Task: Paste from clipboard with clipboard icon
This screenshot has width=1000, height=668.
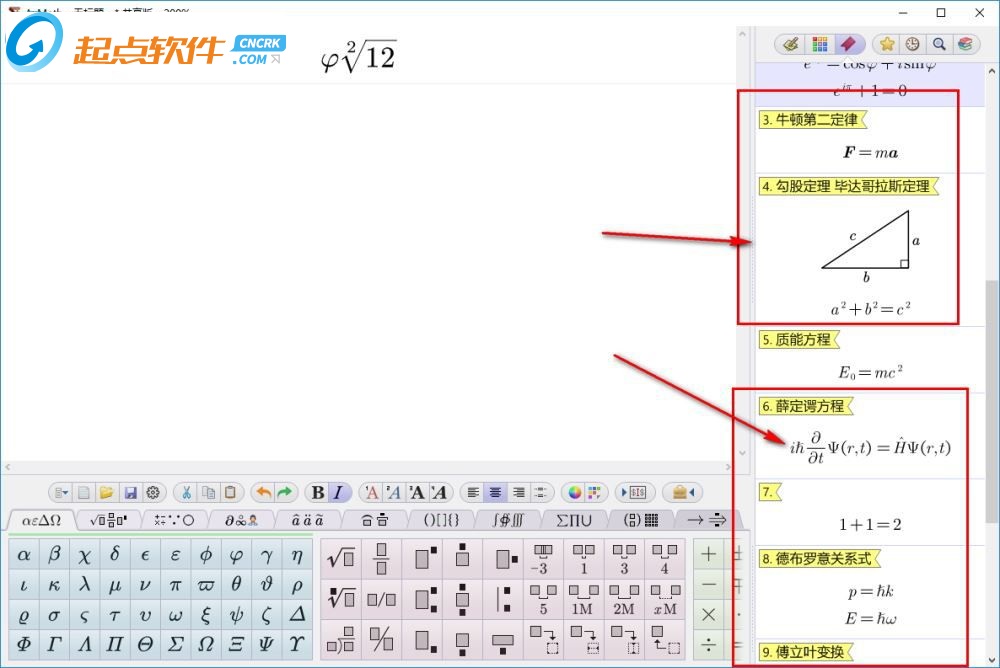Action: click(x=230, y=493)
